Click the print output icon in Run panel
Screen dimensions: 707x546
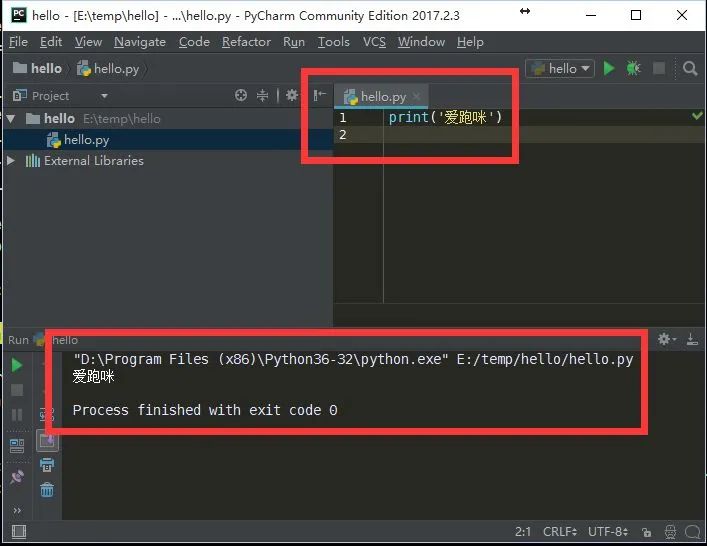[x=47, y=465]
